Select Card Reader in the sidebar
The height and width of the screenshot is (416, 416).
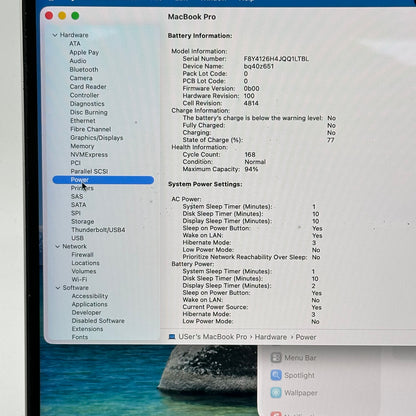(88, 87)
